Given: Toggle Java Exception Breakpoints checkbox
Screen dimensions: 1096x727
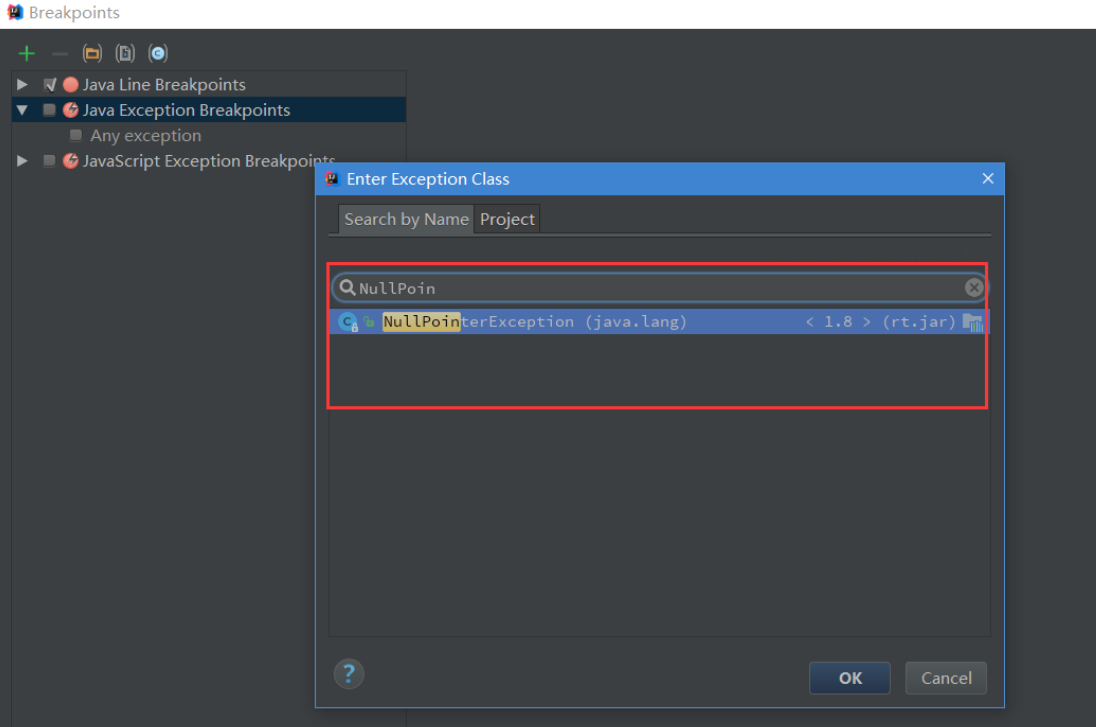Looking at the screenshot, I should [x=49, y=110].
